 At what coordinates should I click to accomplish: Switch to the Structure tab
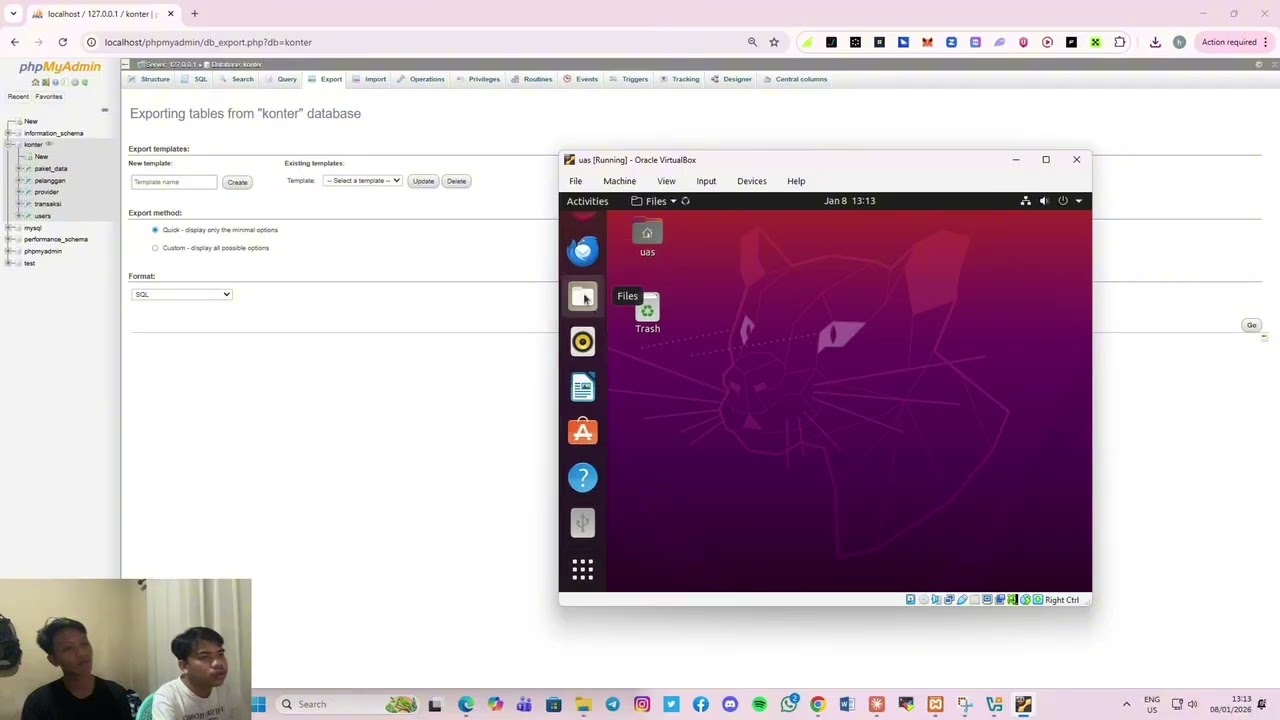click(x=149, y=79)
